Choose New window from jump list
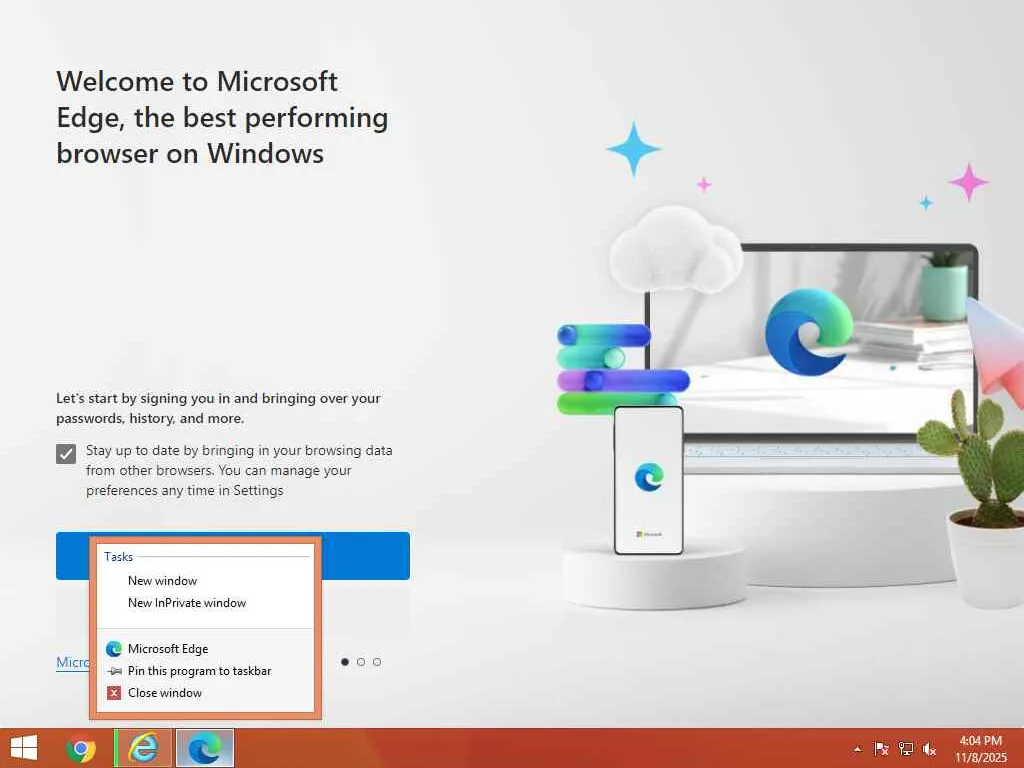The image size is (1024, 768). 205,581
